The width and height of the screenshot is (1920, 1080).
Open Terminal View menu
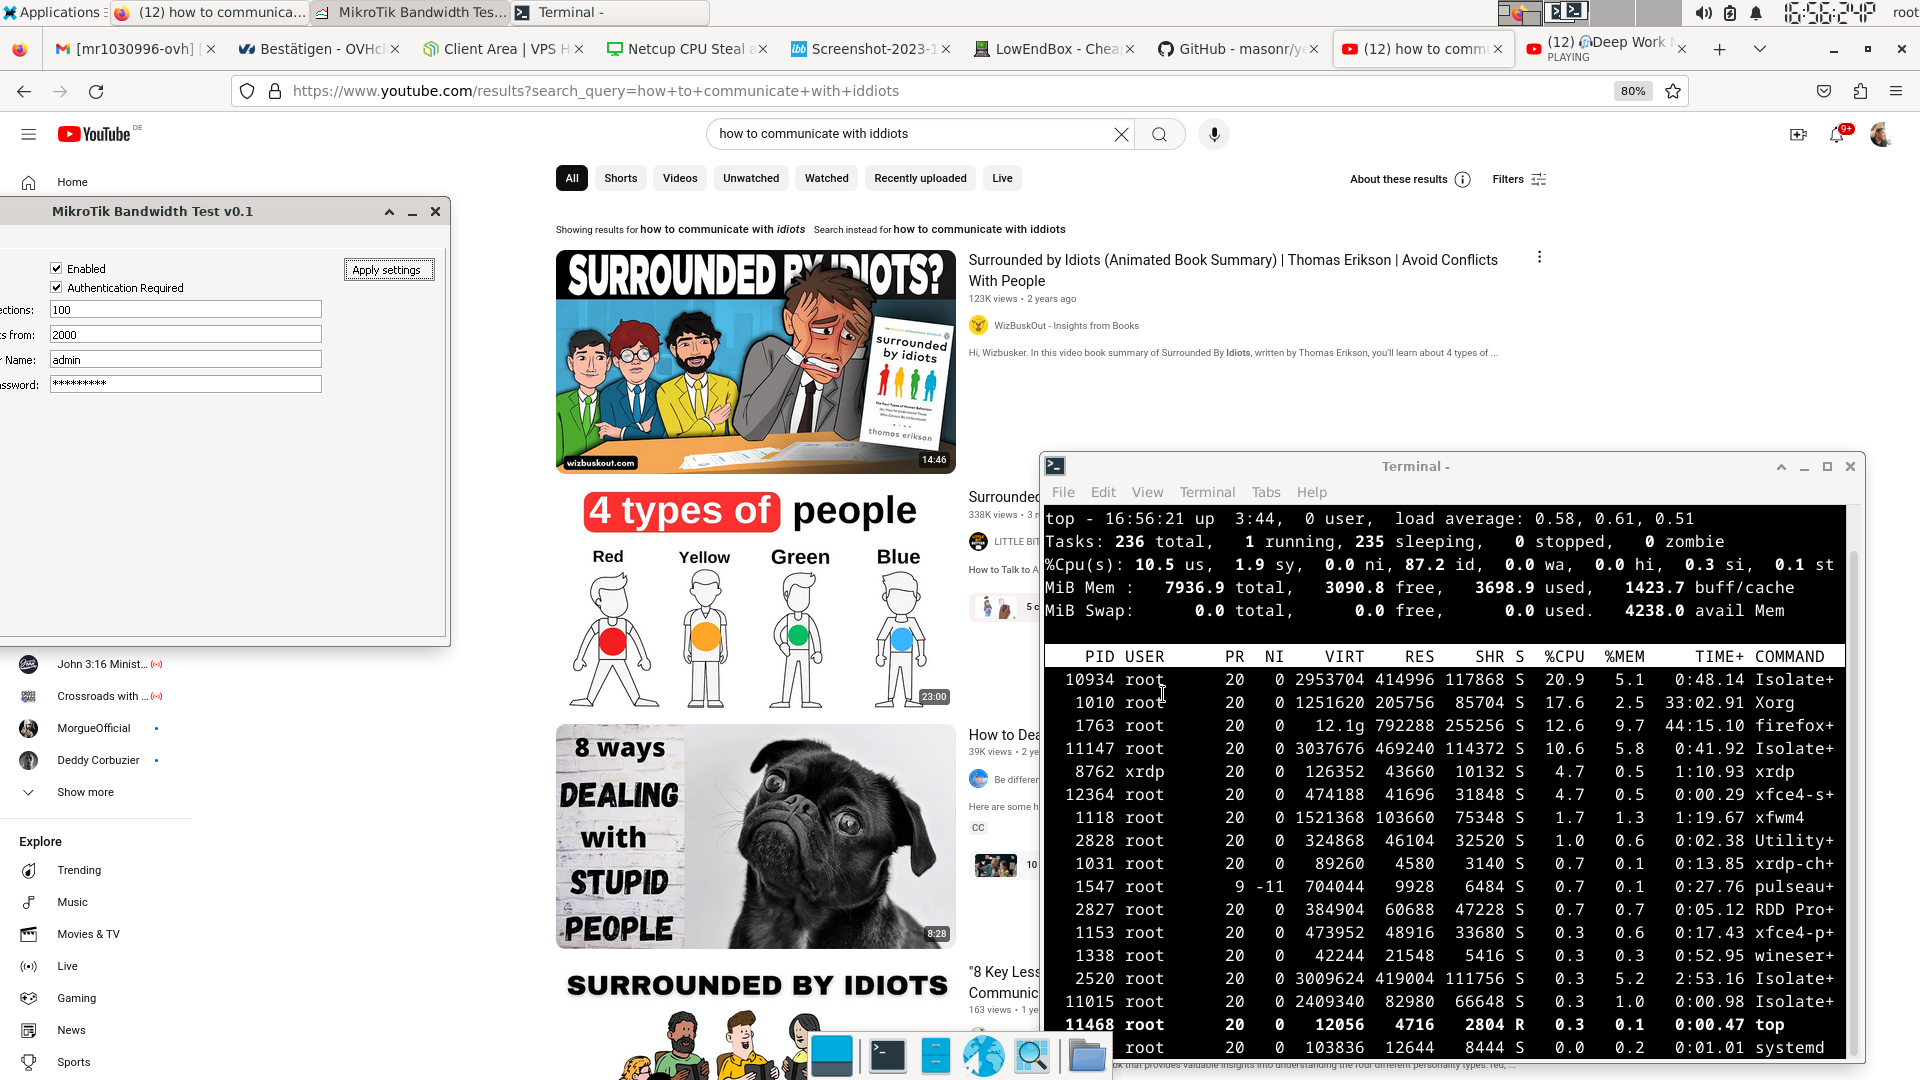point(1147,492)
